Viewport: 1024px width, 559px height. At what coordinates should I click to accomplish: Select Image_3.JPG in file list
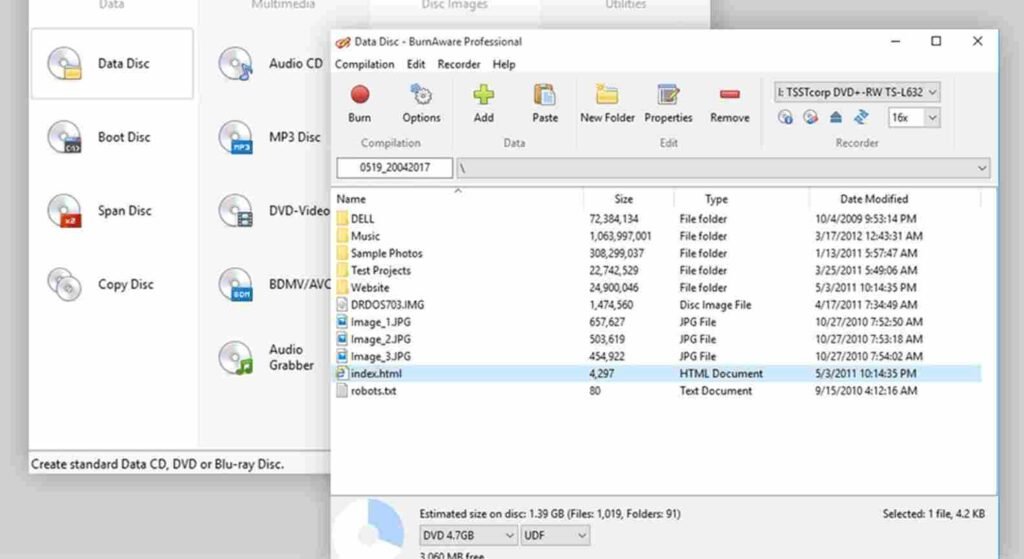(657, 357)
